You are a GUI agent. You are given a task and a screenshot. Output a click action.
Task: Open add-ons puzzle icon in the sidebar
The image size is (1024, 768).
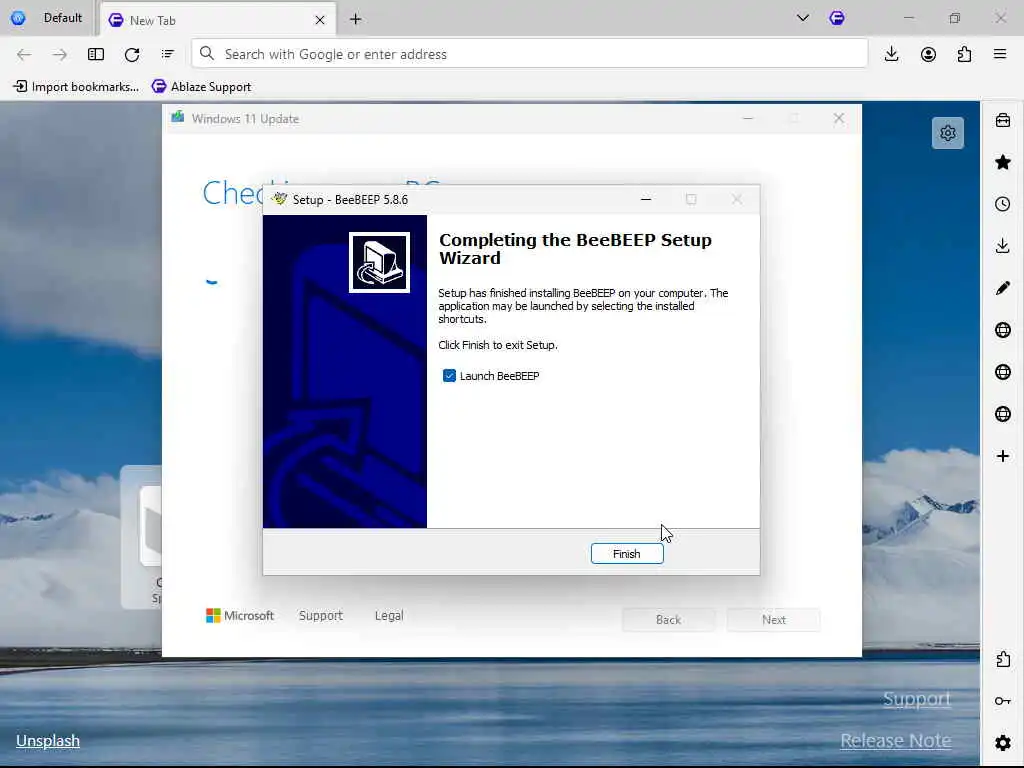[1003, 659]
